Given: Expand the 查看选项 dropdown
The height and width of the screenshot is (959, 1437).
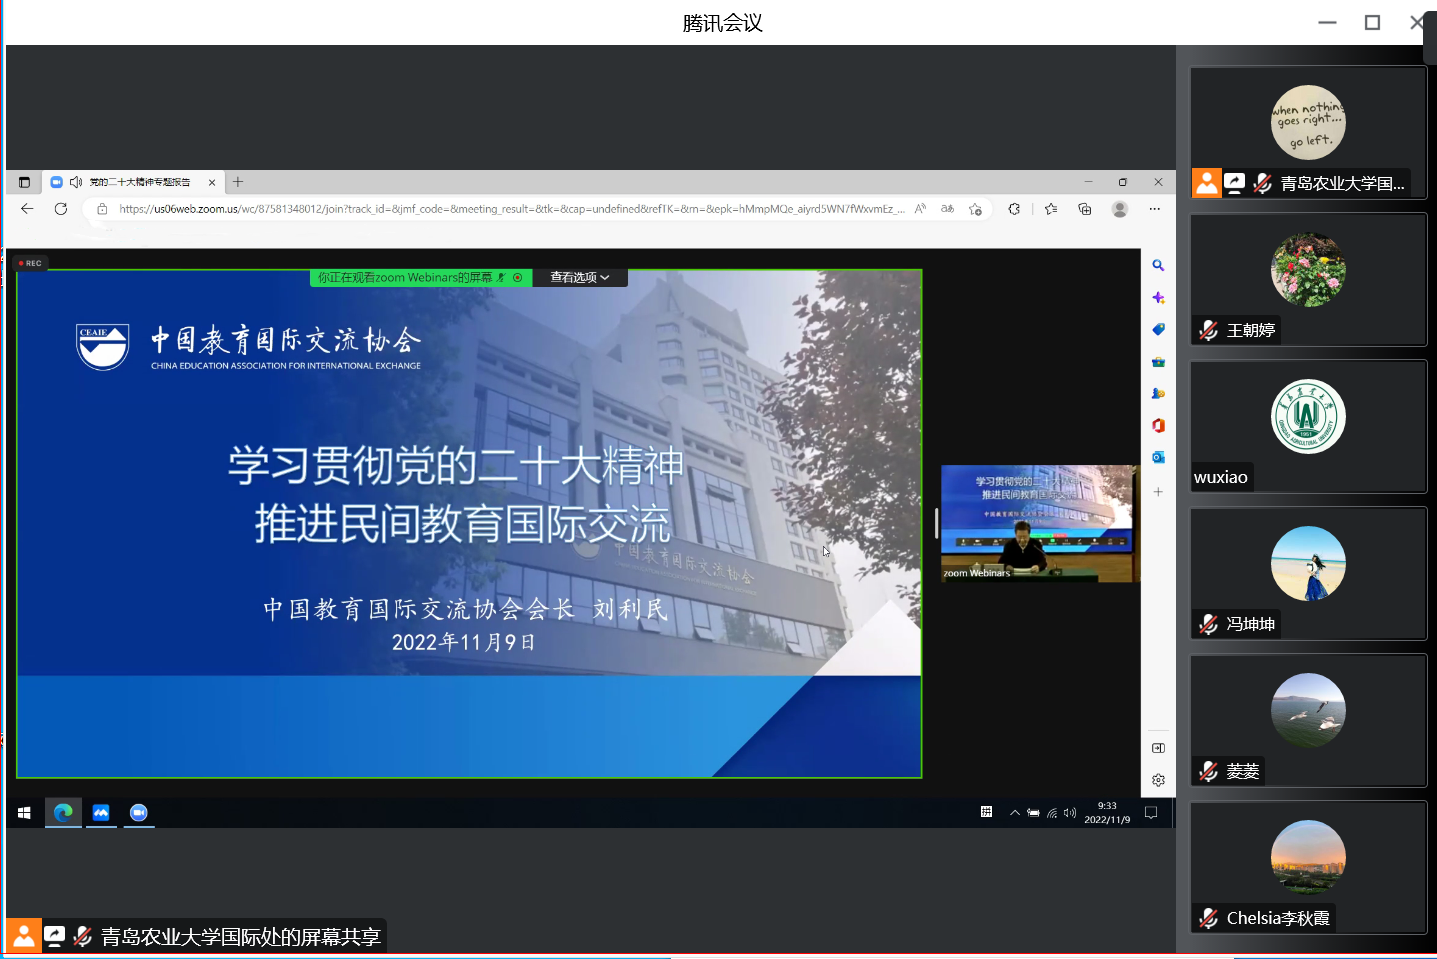Looking at the screenshot, I should (x=580, y=278).
